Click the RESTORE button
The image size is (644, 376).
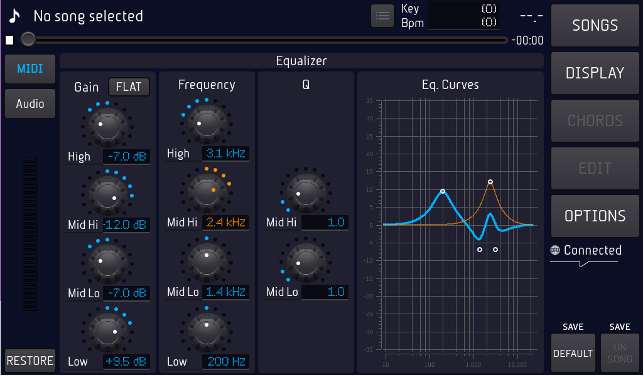pos(30,360)
